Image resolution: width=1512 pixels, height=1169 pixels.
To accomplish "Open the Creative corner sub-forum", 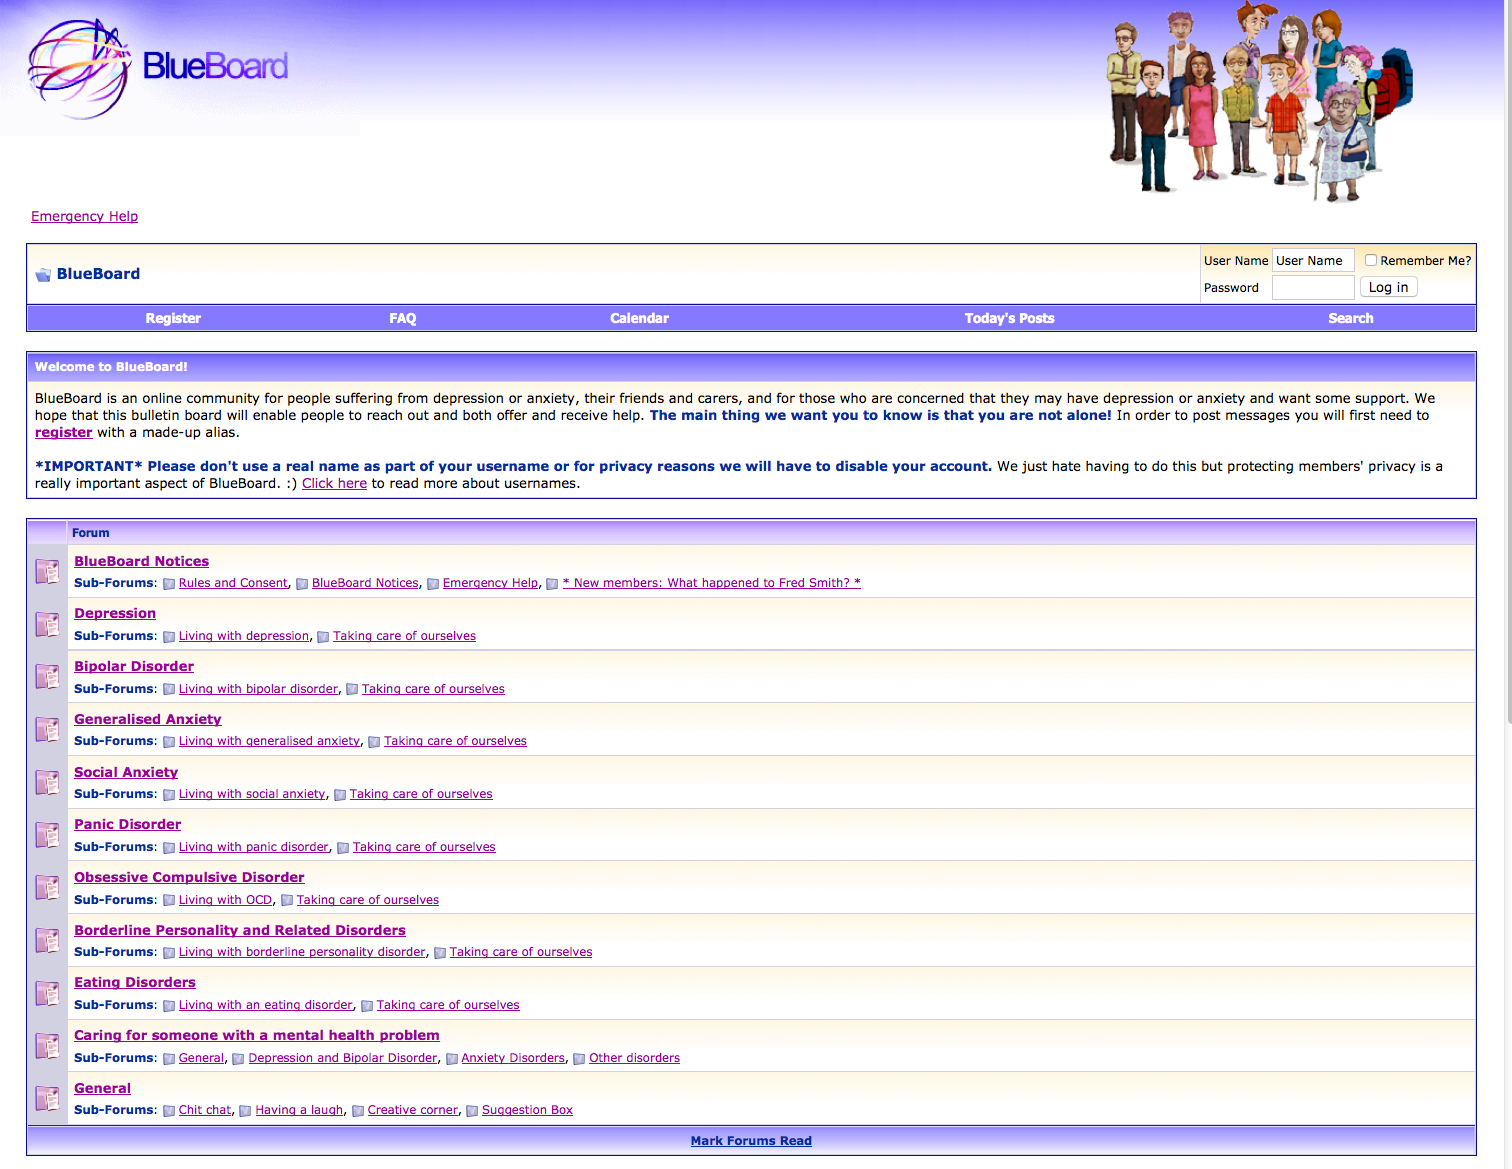I will pos(412,1110).
